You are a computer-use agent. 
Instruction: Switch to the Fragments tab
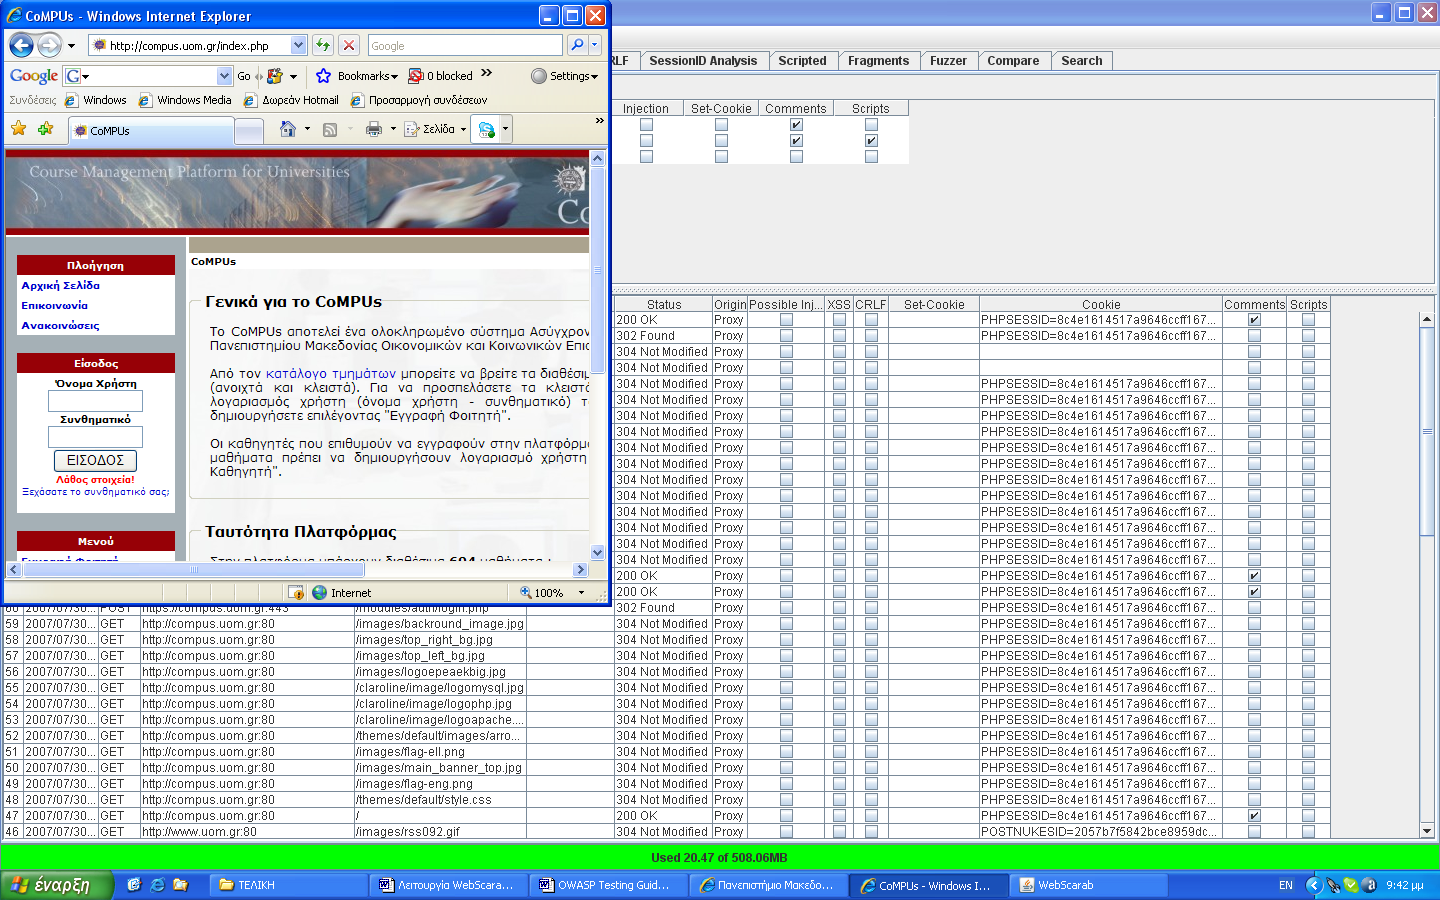878,61
